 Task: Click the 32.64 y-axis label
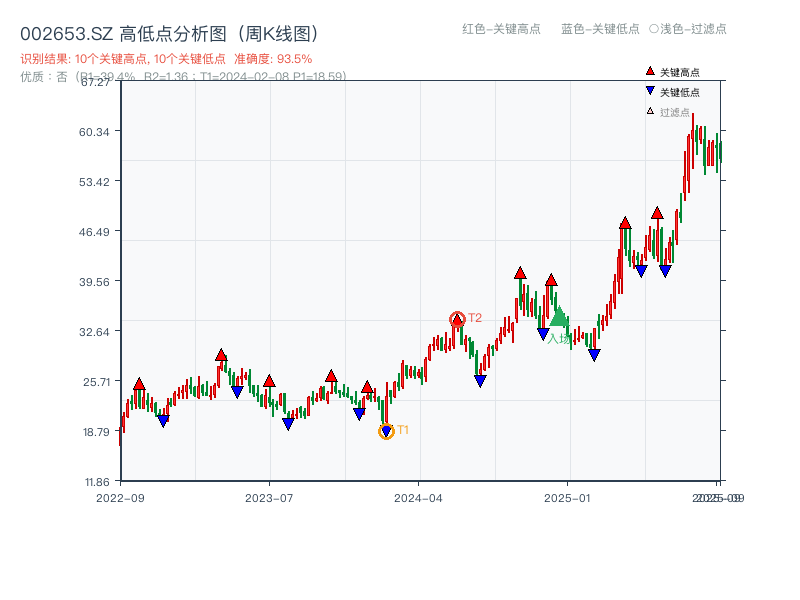point(94,332)
